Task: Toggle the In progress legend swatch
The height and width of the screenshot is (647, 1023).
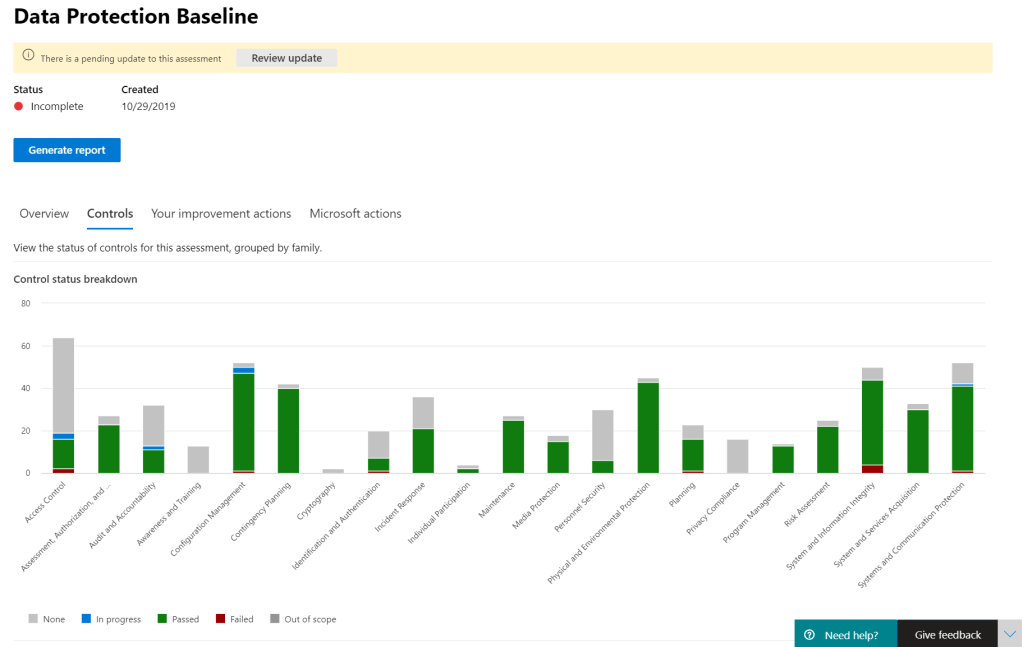Action: 86,620
